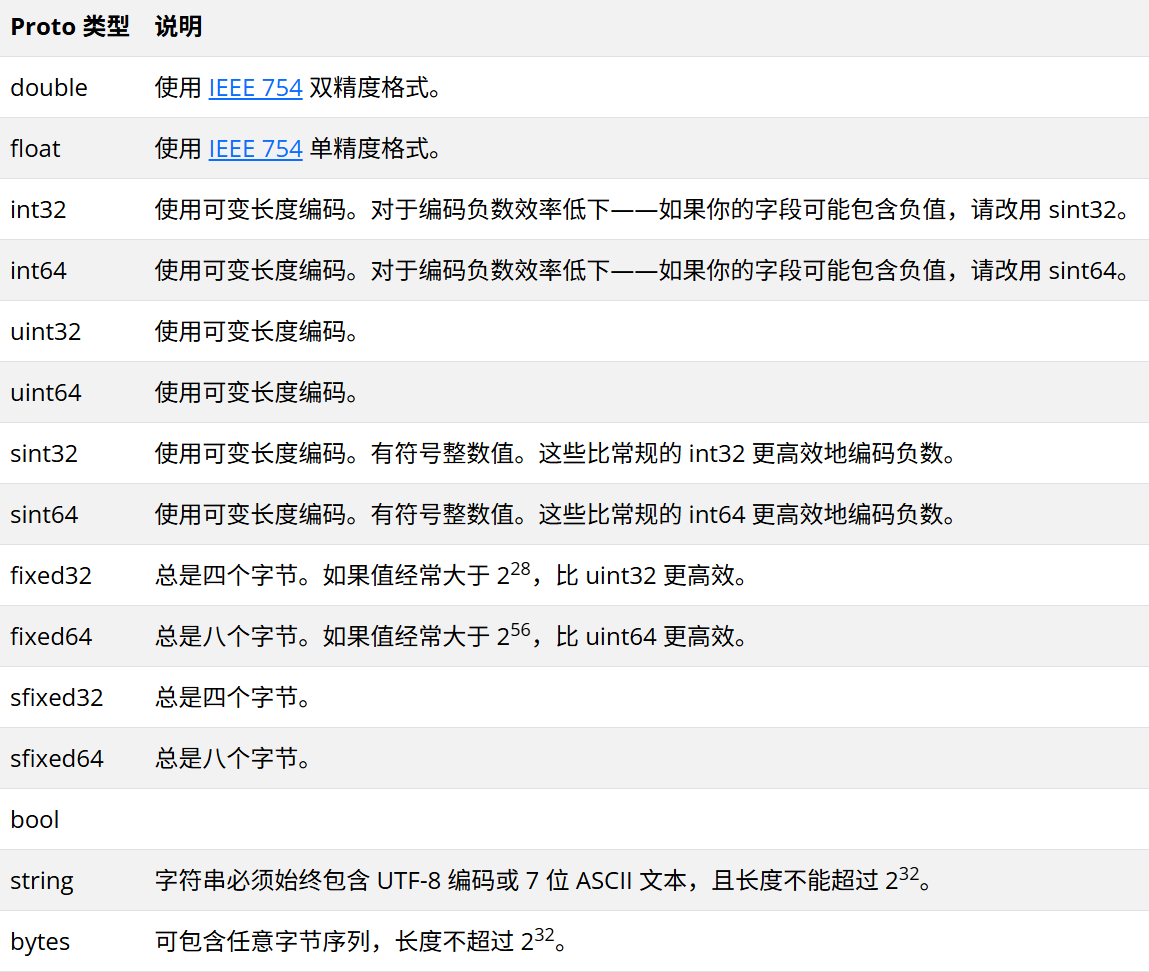
Task: Click the sfixed32 description '总是四个字节'
Action: (x=226, y=697)
